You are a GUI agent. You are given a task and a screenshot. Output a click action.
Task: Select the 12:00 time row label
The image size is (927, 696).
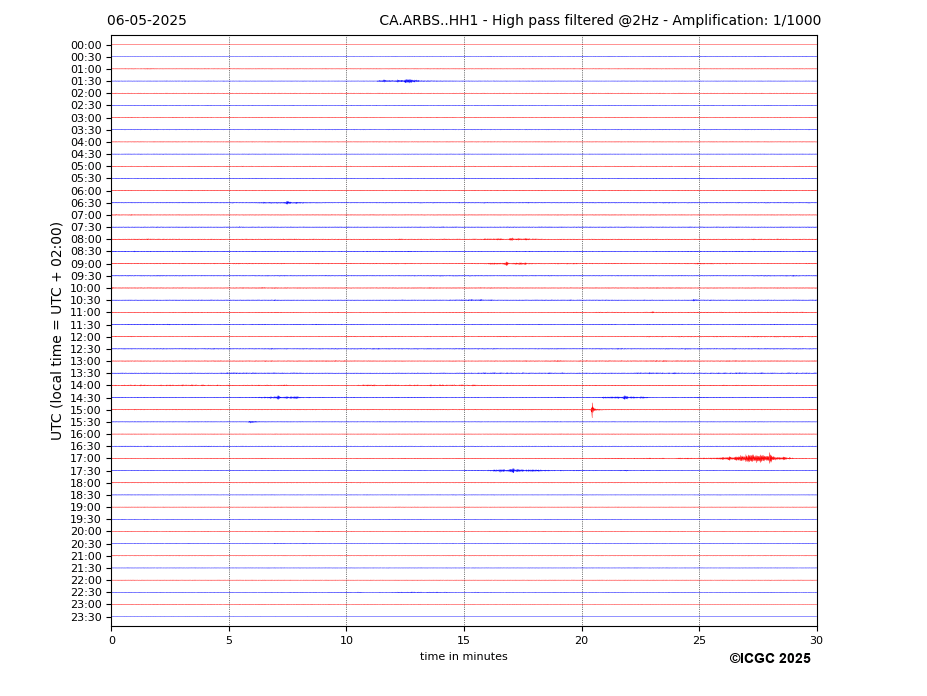(86, 337)
